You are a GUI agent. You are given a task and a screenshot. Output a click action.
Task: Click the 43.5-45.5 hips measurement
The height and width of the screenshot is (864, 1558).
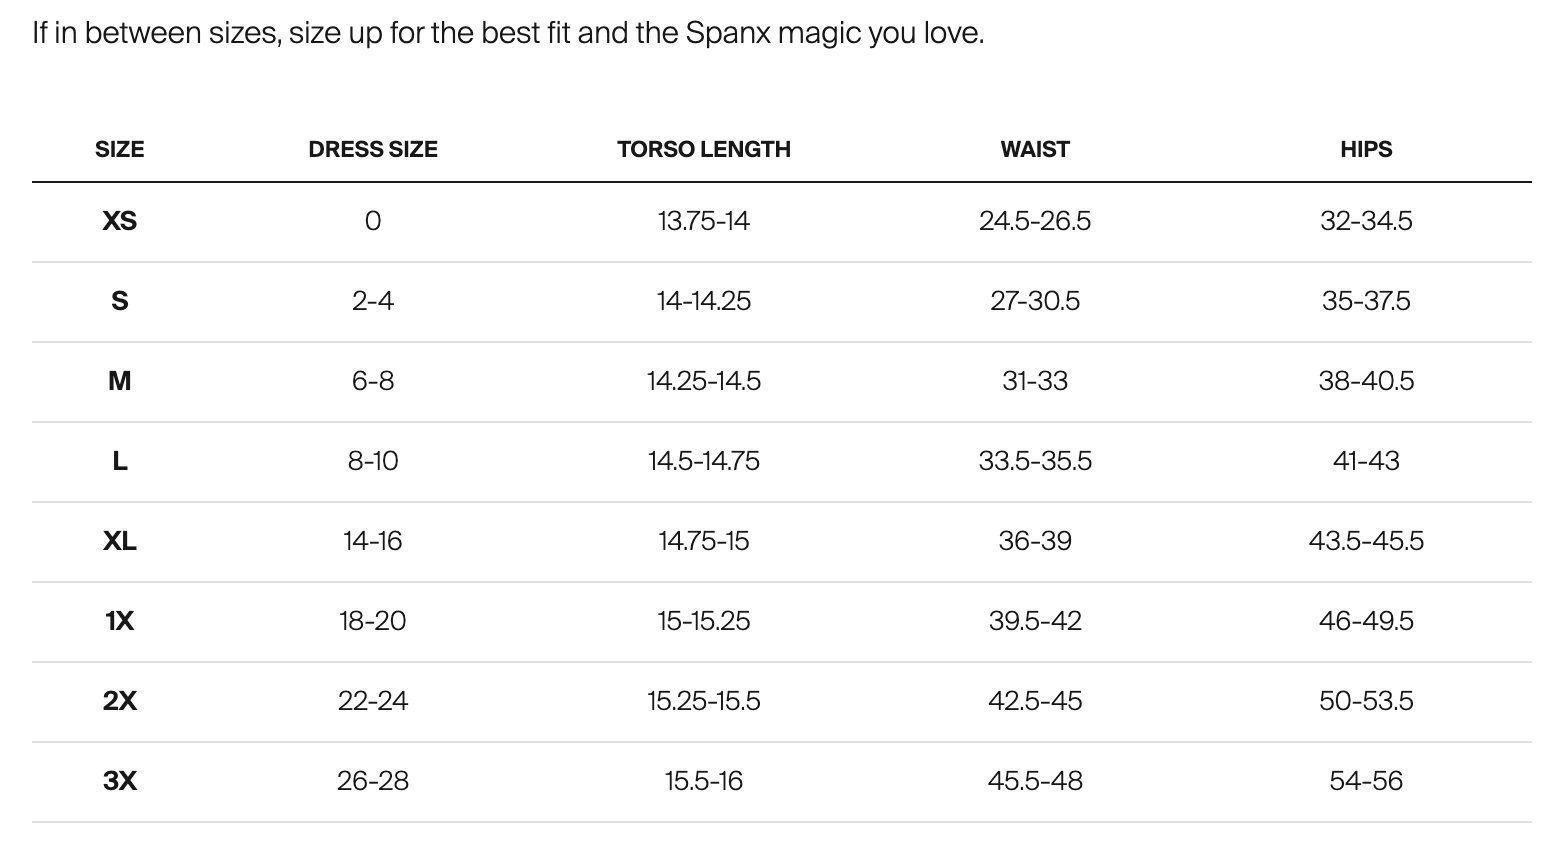(1366, 541)
